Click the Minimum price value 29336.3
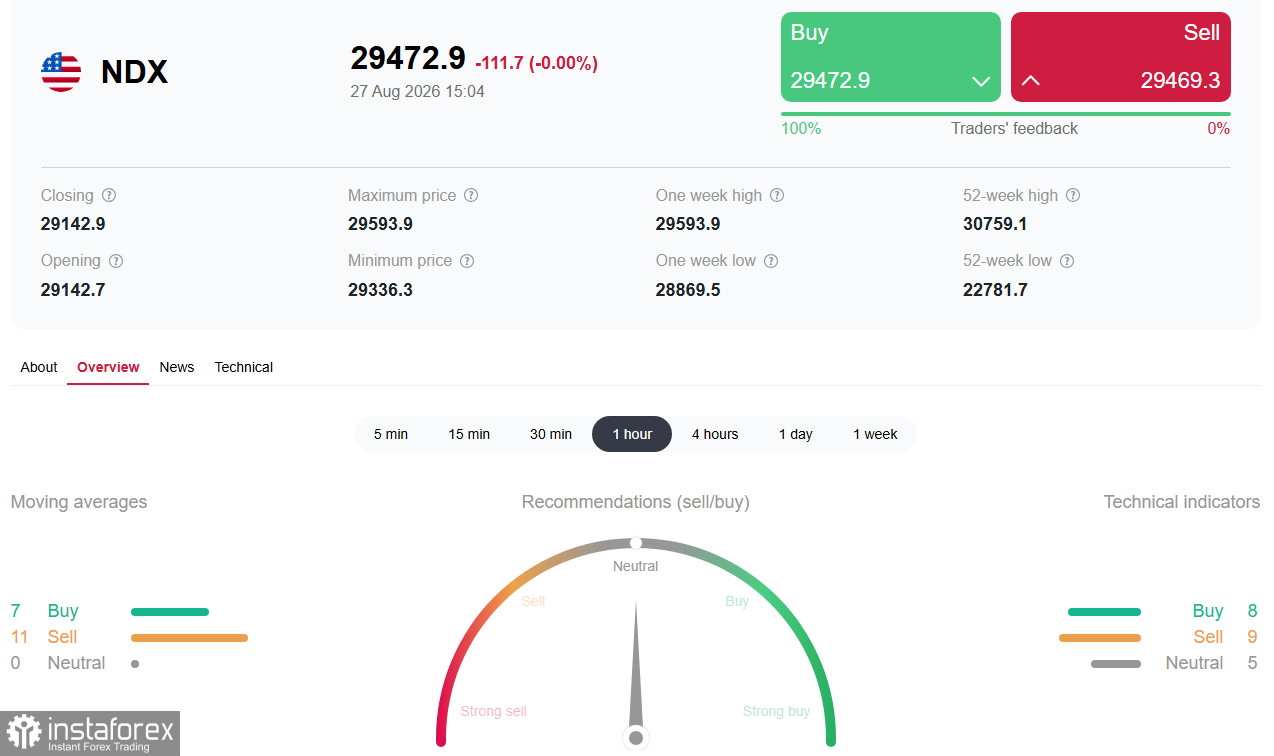 (381, 290)
